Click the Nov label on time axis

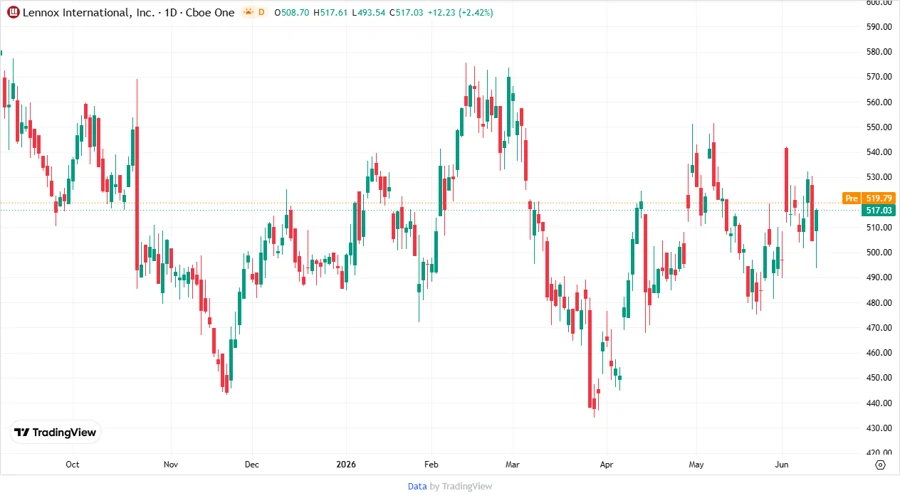point(170,464)
